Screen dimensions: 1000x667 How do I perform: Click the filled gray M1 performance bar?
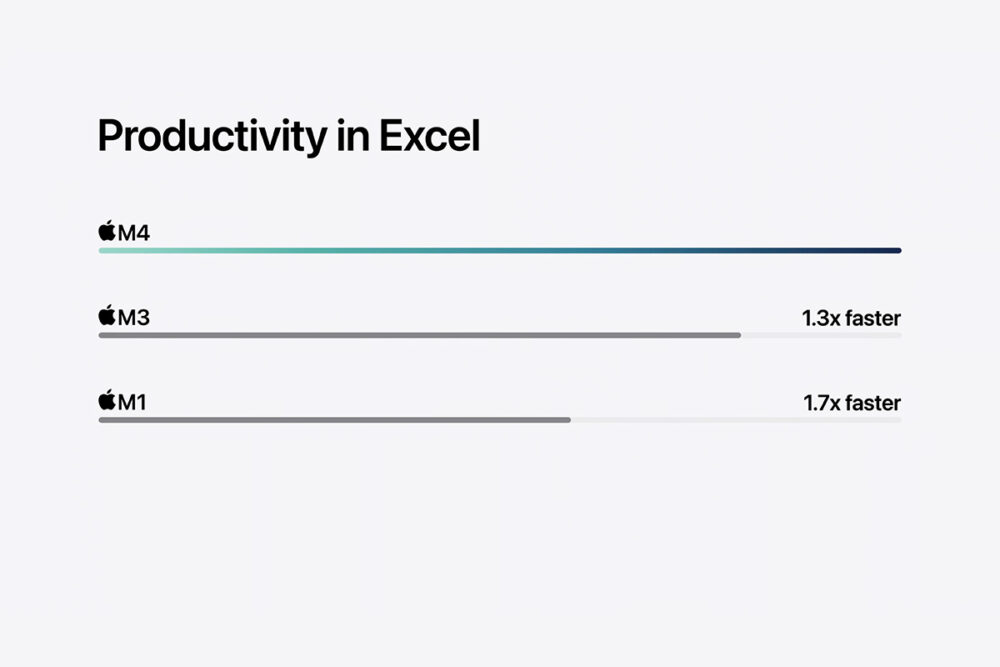pos(335,420)
